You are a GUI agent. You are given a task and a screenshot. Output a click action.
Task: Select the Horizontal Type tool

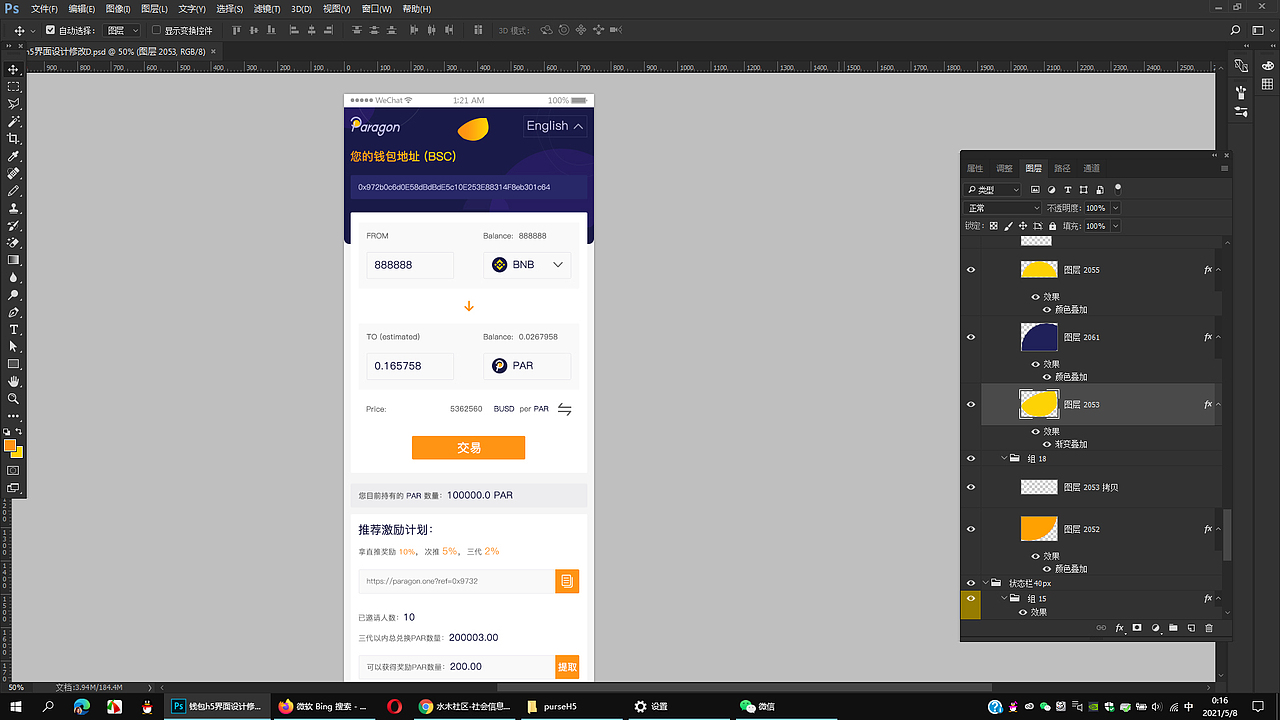(14, 329)
